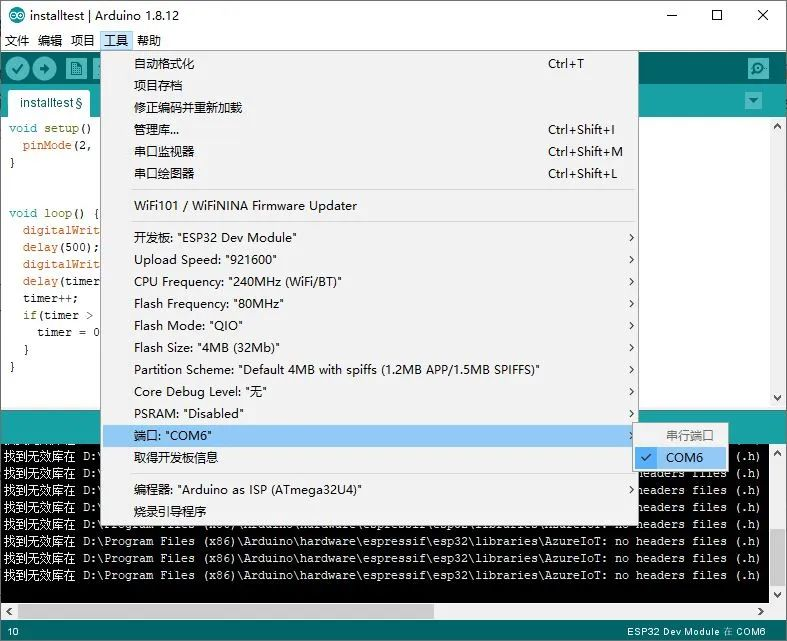This screenshot has width=787, height=641.
Task: Expand Partition Scheme submenu
Action: click(369, 369)
